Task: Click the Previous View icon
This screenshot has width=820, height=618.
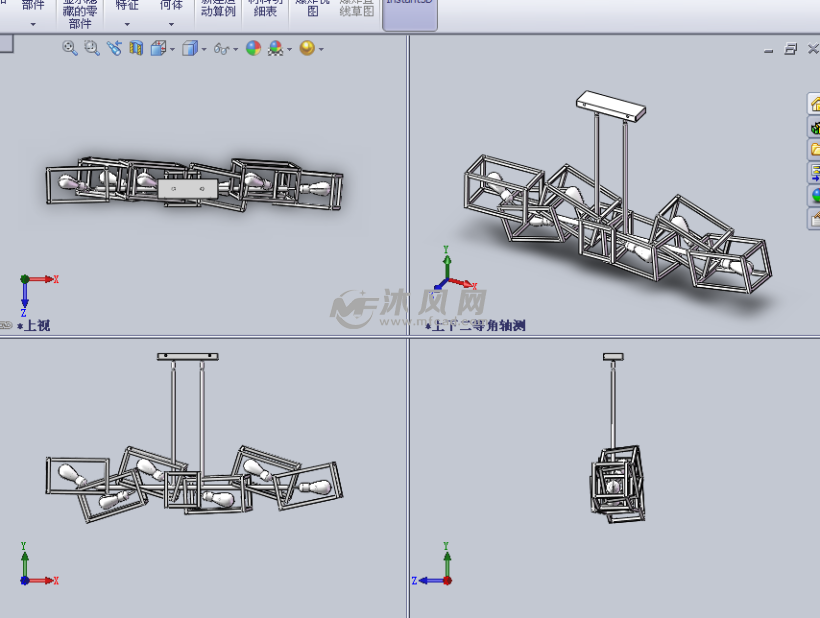Action: pyautogui.click(x=114, y=48)
